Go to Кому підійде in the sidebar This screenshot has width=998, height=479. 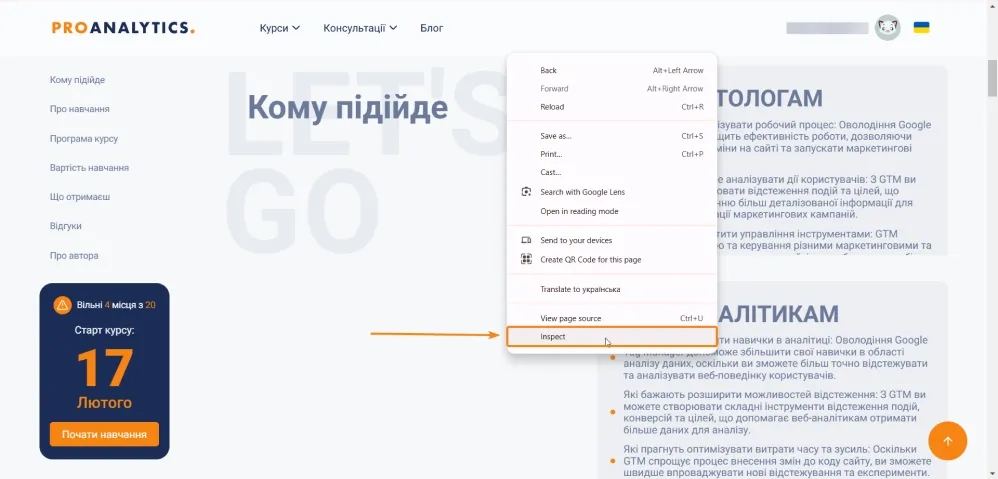(x=77, y=80)
